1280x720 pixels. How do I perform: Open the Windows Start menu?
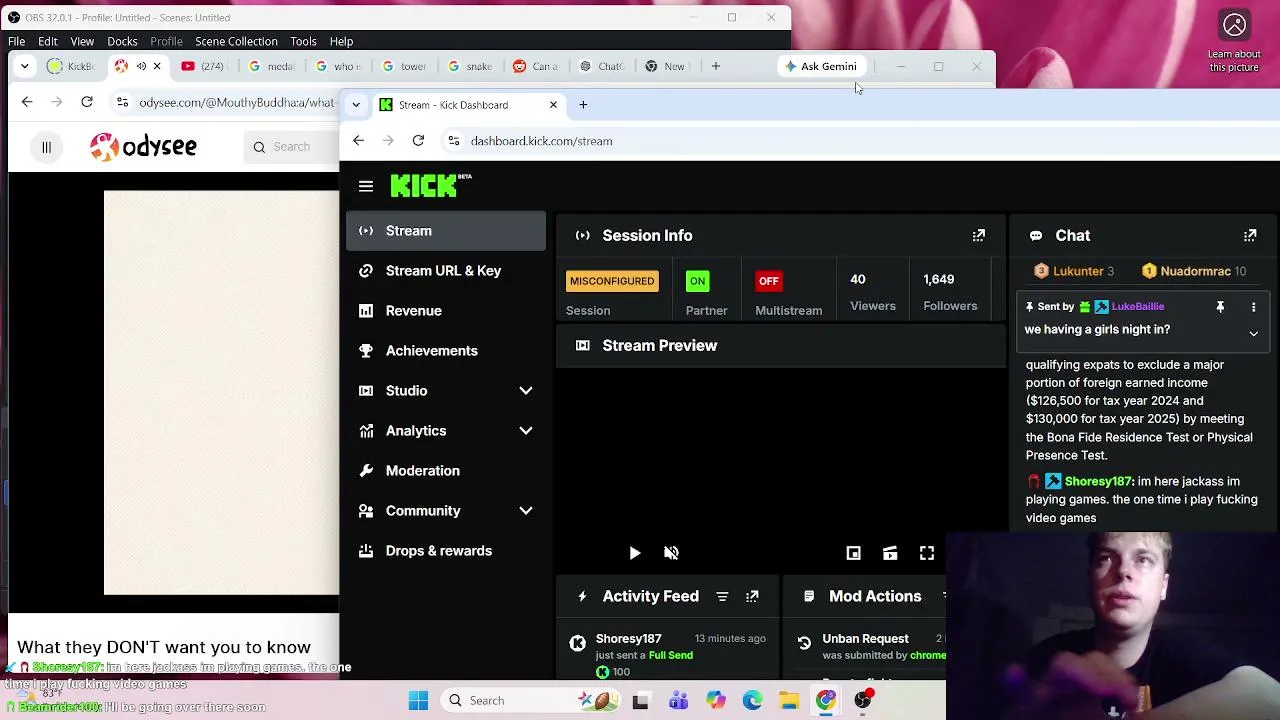(x=418, y=701)
